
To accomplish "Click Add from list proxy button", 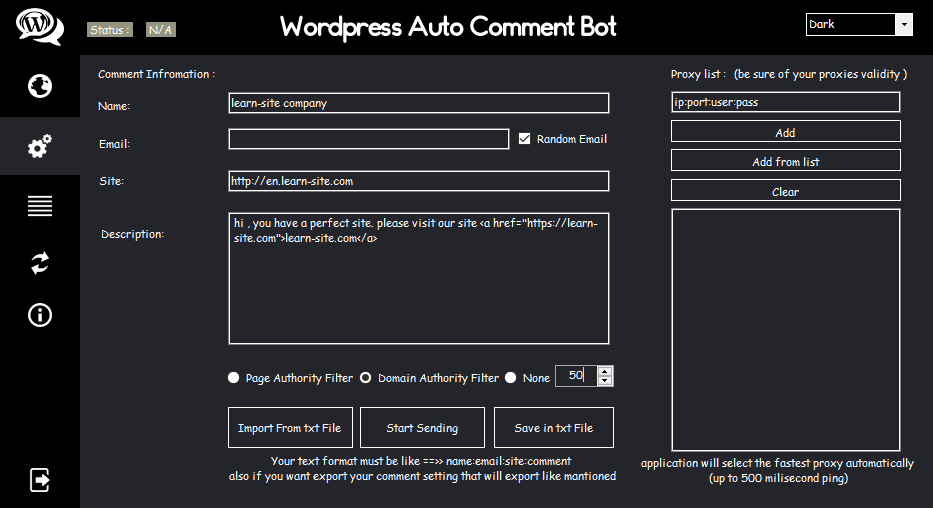I will point(785,161).
